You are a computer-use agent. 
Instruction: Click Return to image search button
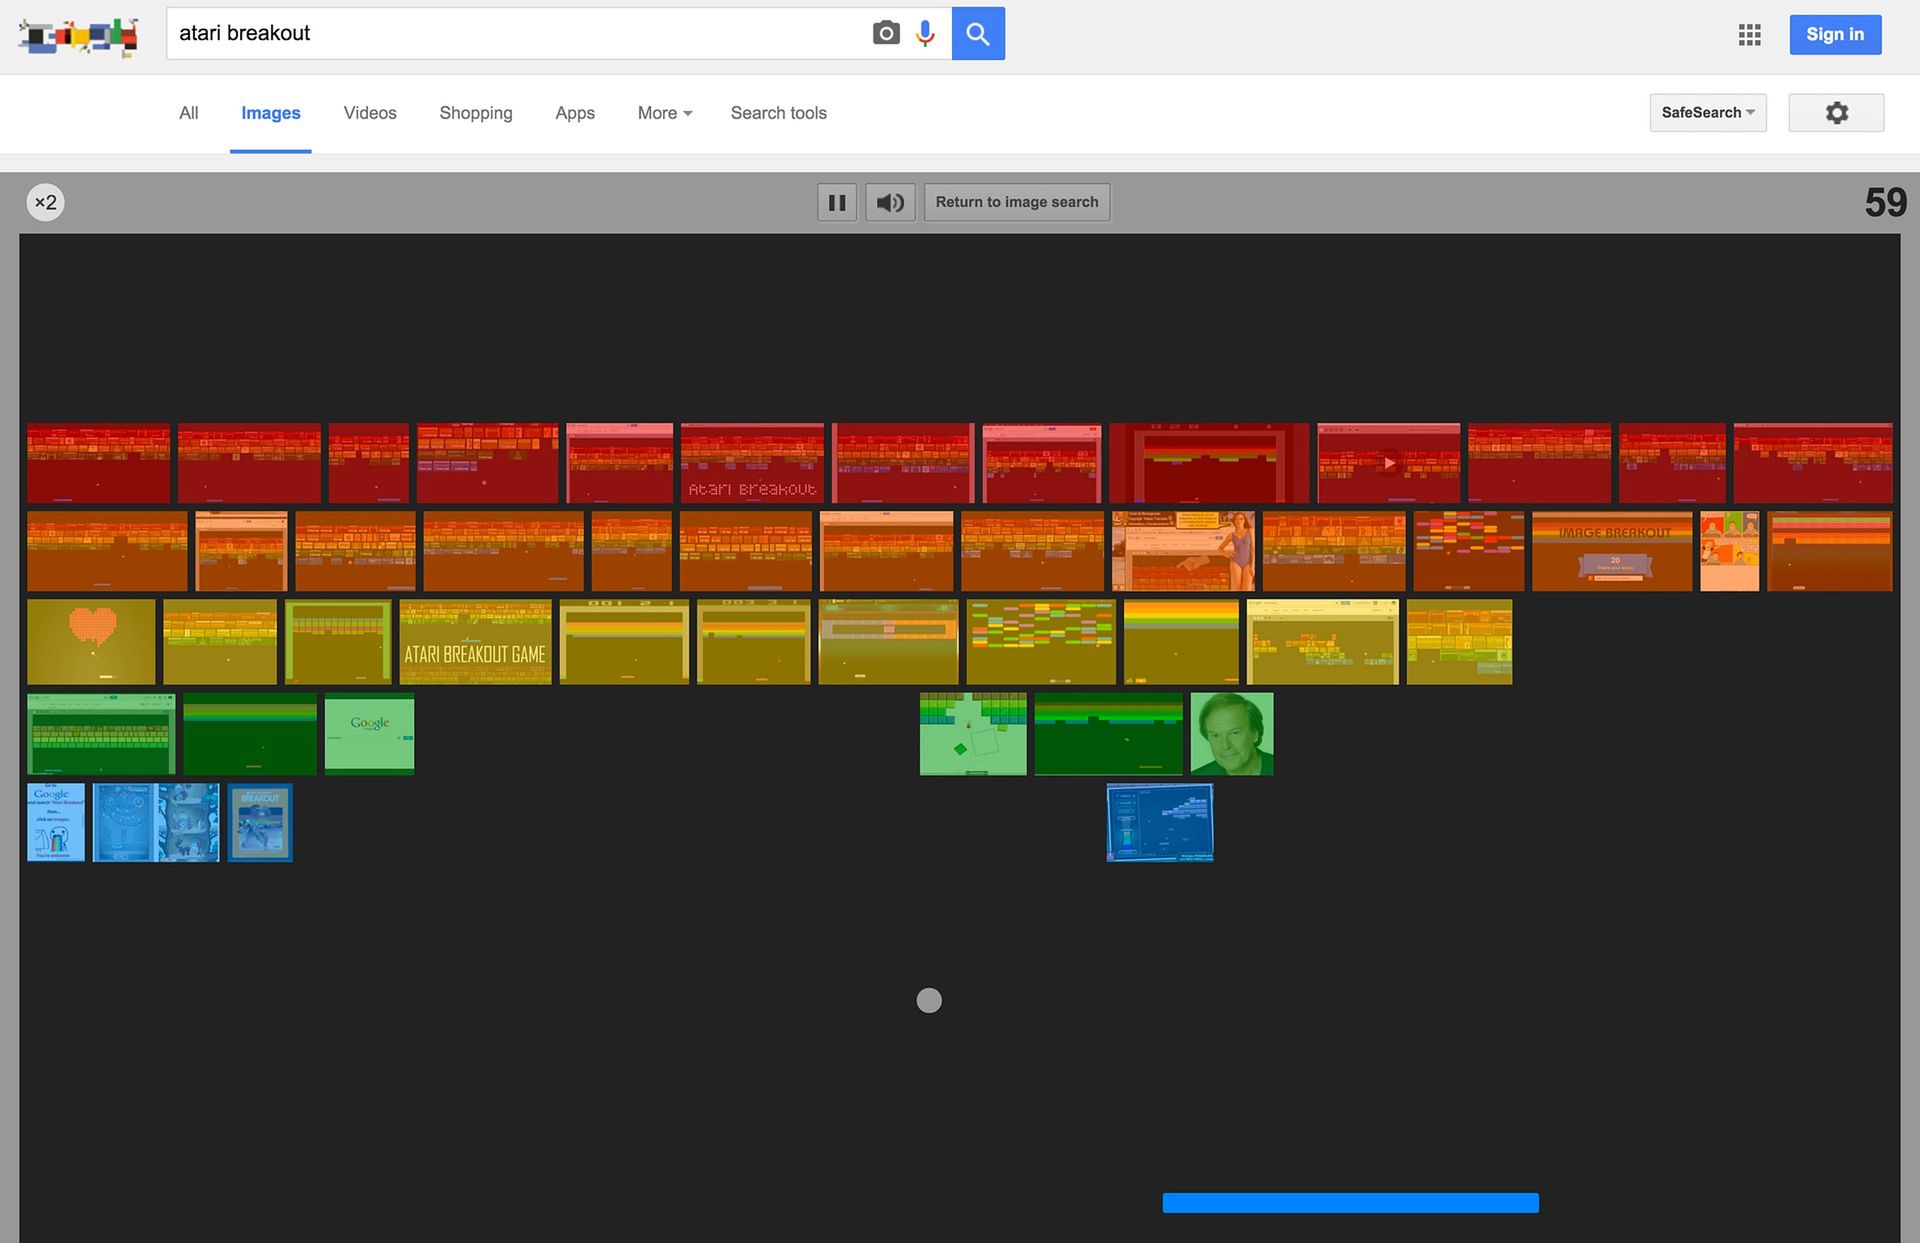pos(1016,203)
